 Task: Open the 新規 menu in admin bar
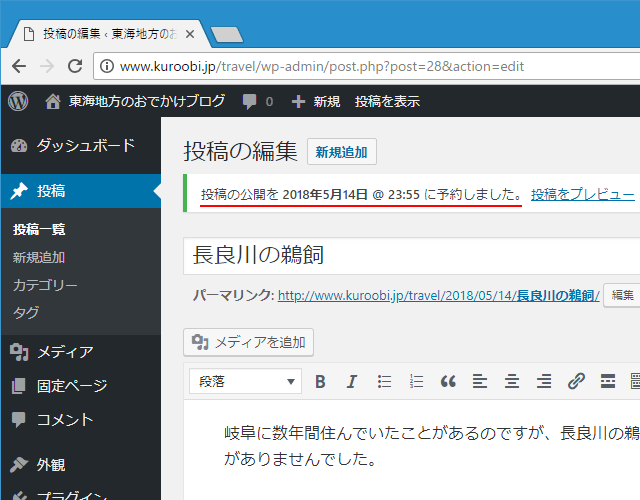(x=316, y=101)
